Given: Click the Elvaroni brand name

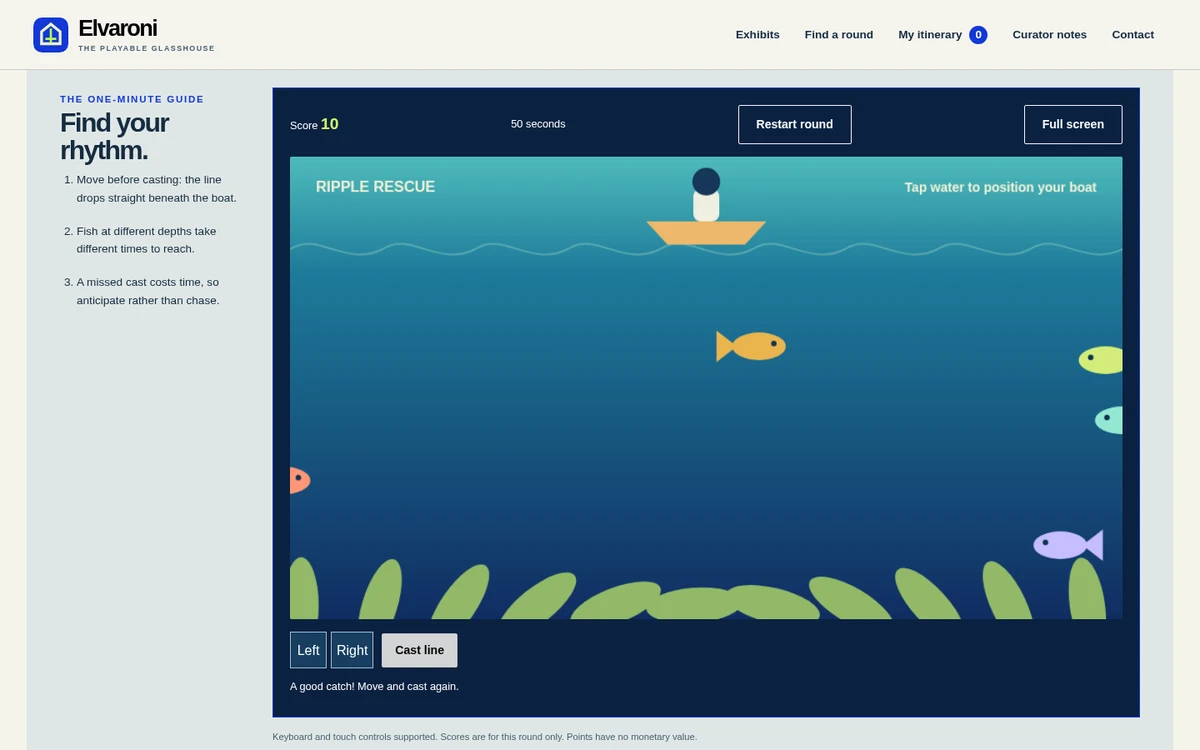Looking at the screenshot, I should point(118,29).
